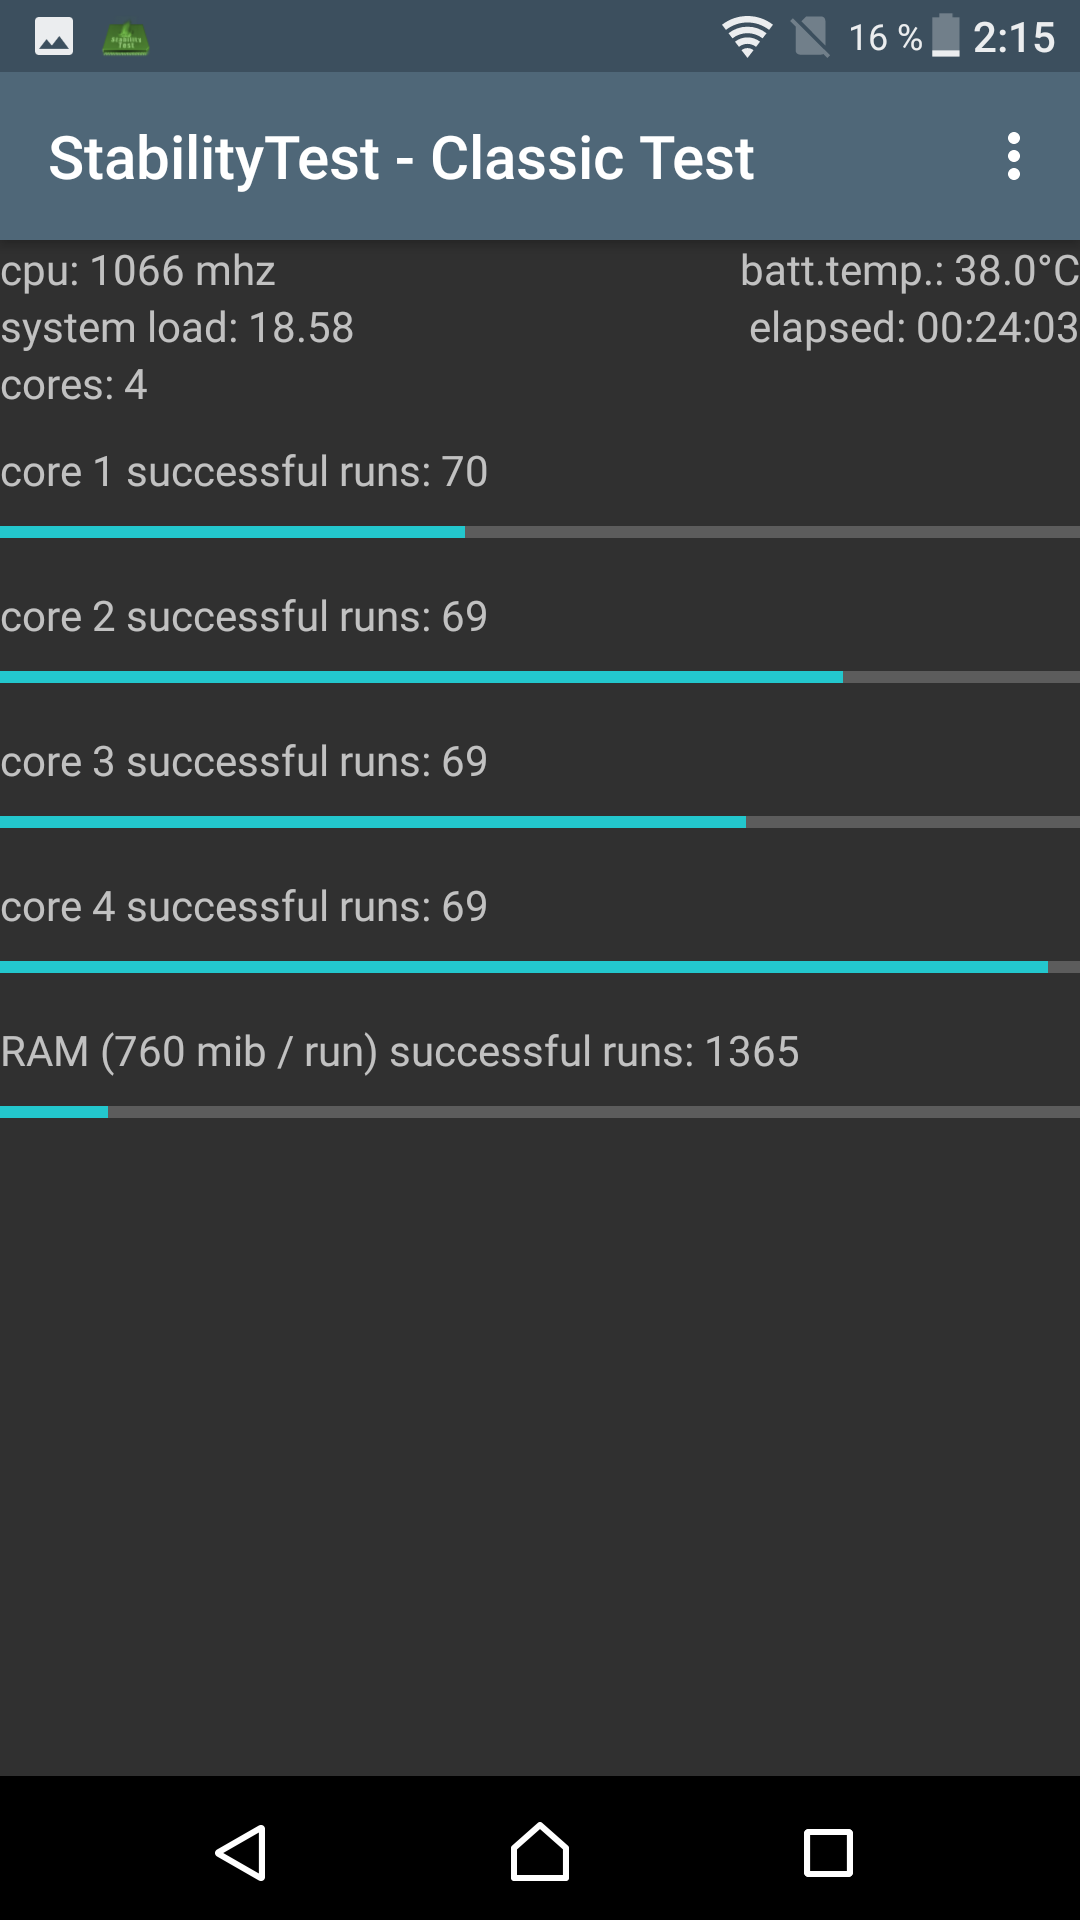
Task: Tap the no-SIM card status icon
Action: (x=810, y=38)
